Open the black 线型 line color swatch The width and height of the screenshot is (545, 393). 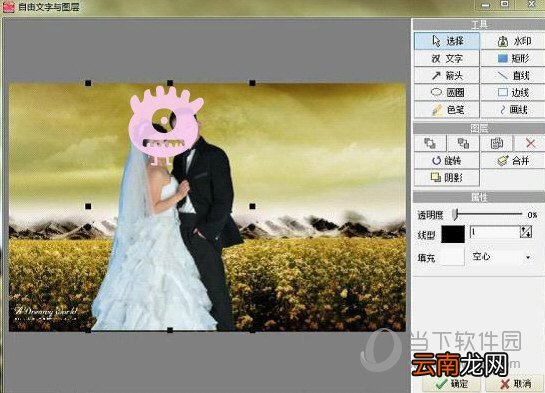453,234
